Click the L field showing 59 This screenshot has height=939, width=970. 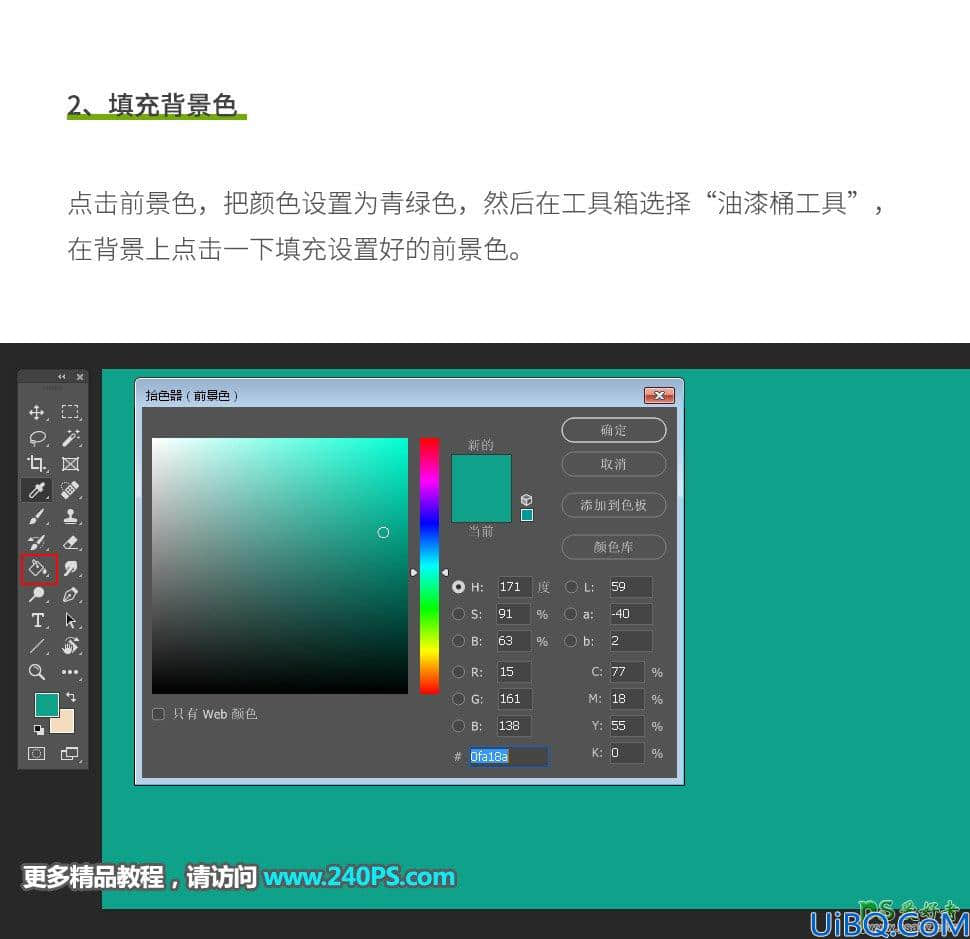(630, 586)
